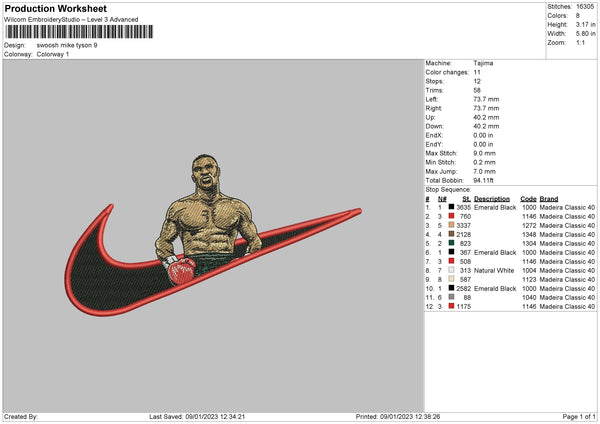
Task: Select the brown swatch in row 4 (2128 stitches)
Action: [452, 234]
